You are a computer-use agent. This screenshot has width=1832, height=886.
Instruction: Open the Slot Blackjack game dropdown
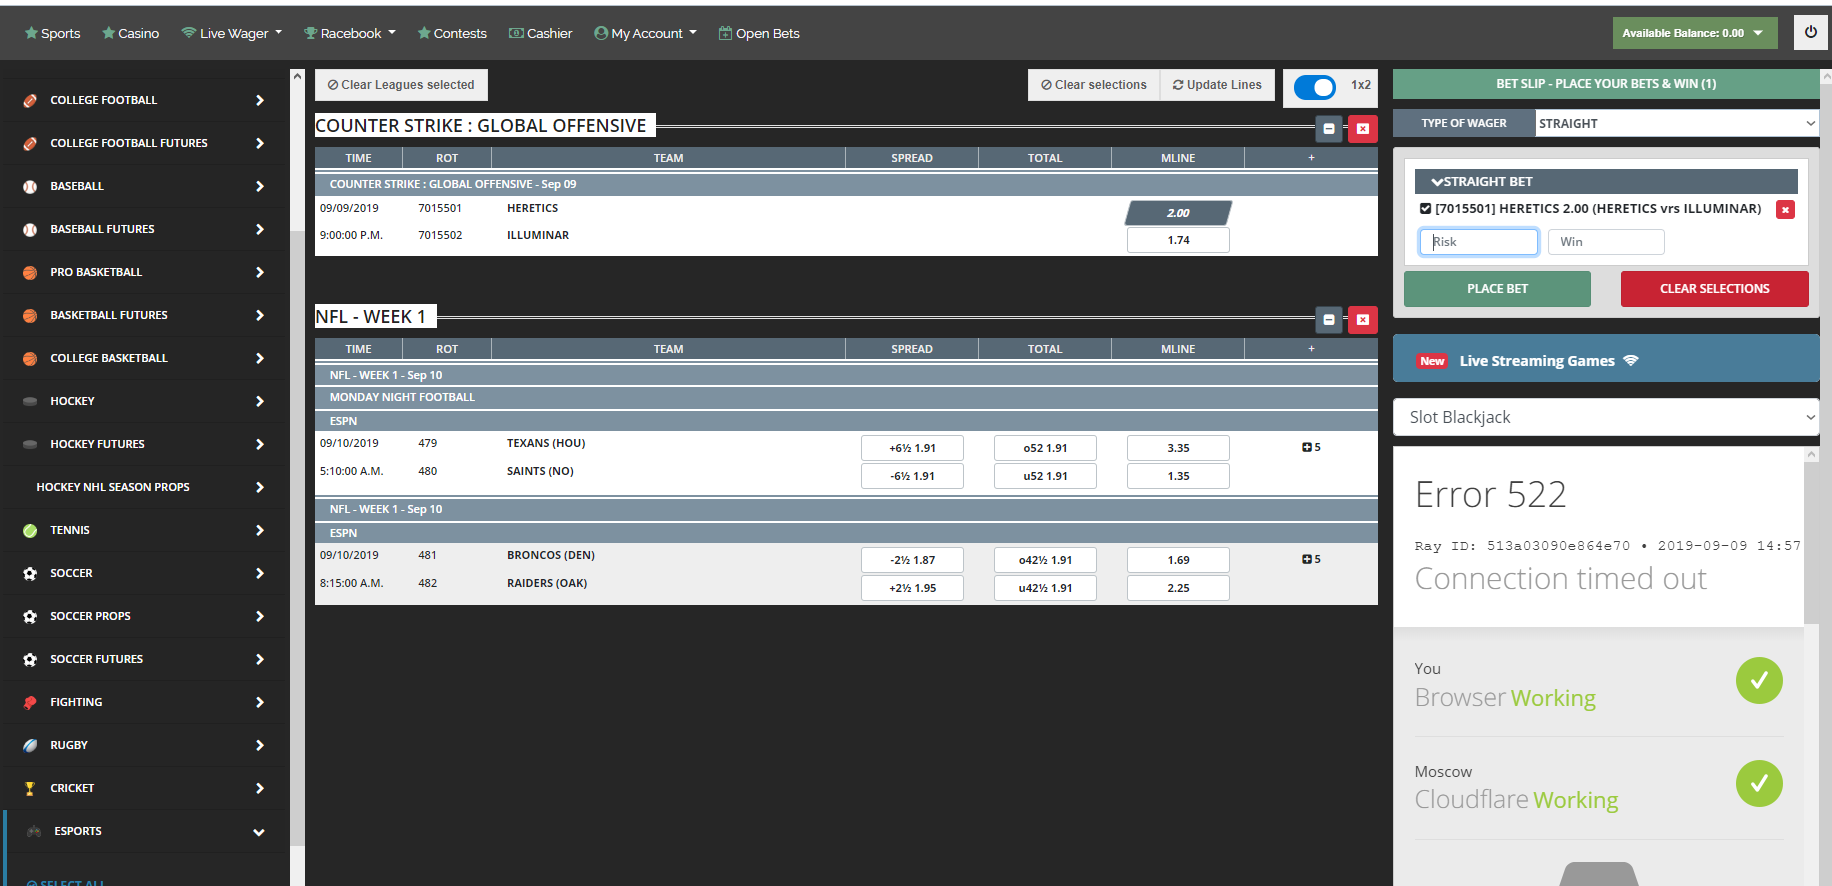[1606, 417]
